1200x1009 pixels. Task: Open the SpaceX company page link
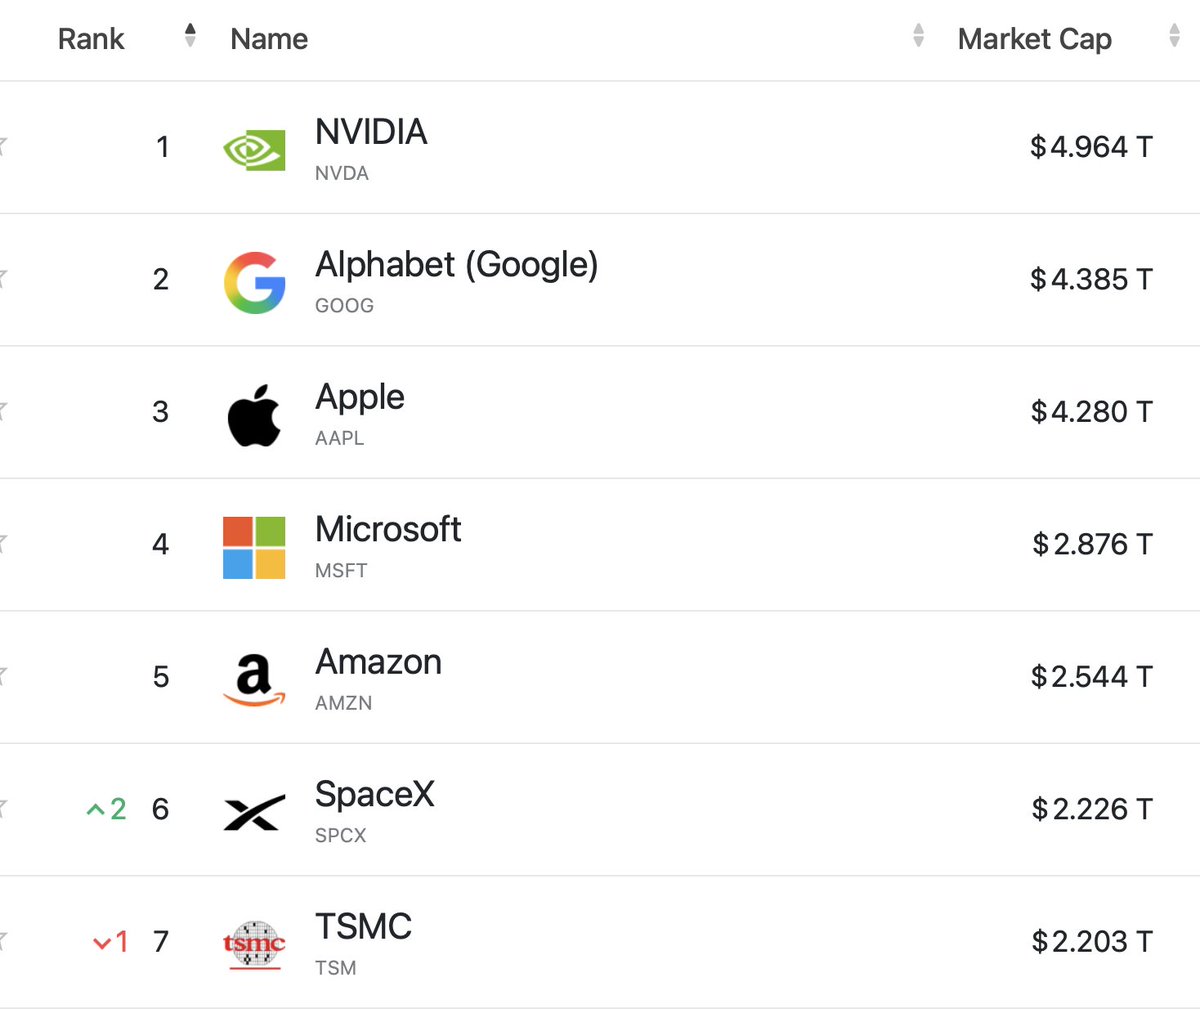click(x=375, y=794)
